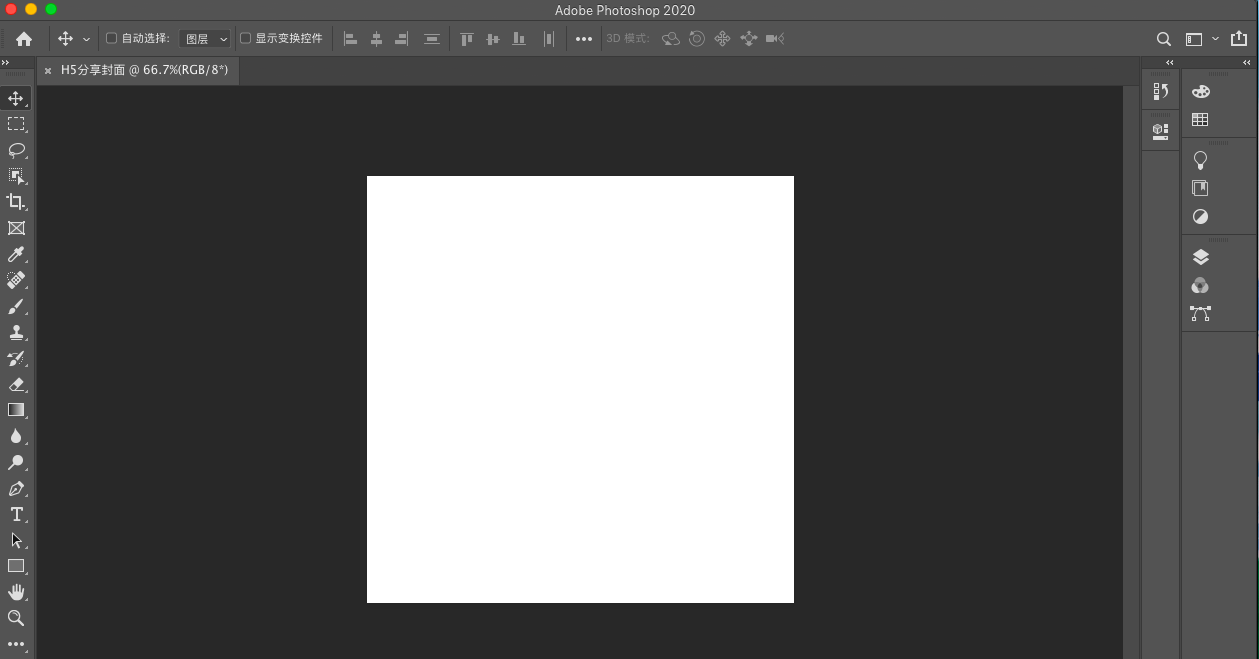Distribute vertically
Screen dimensions: 1259x659
coord(432,39)
